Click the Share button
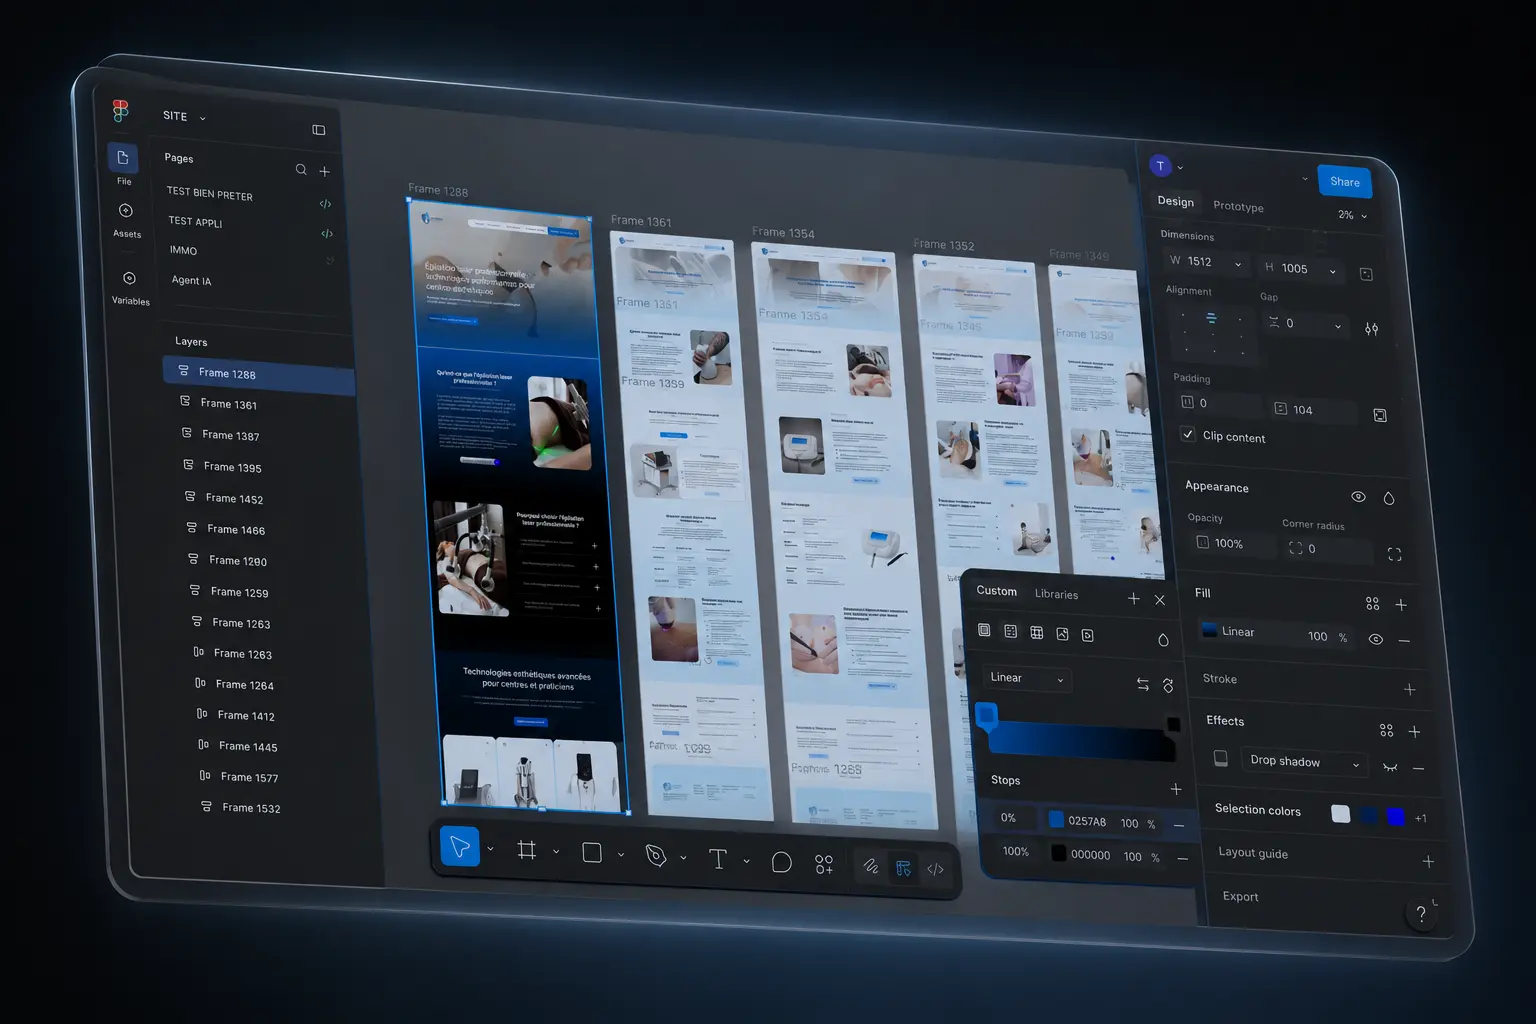 pos(1345,181)
